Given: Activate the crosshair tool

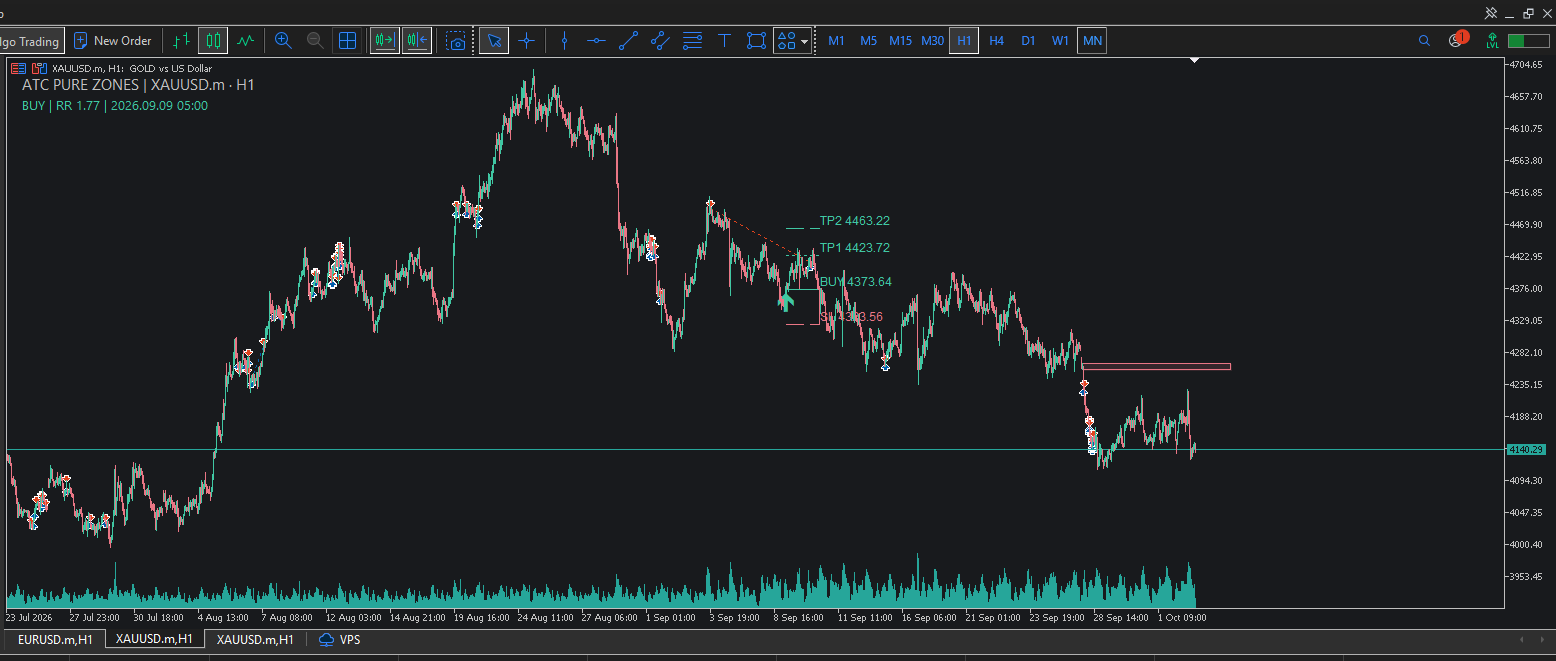Looking at the screenshot, I should (x=526, y=41).
